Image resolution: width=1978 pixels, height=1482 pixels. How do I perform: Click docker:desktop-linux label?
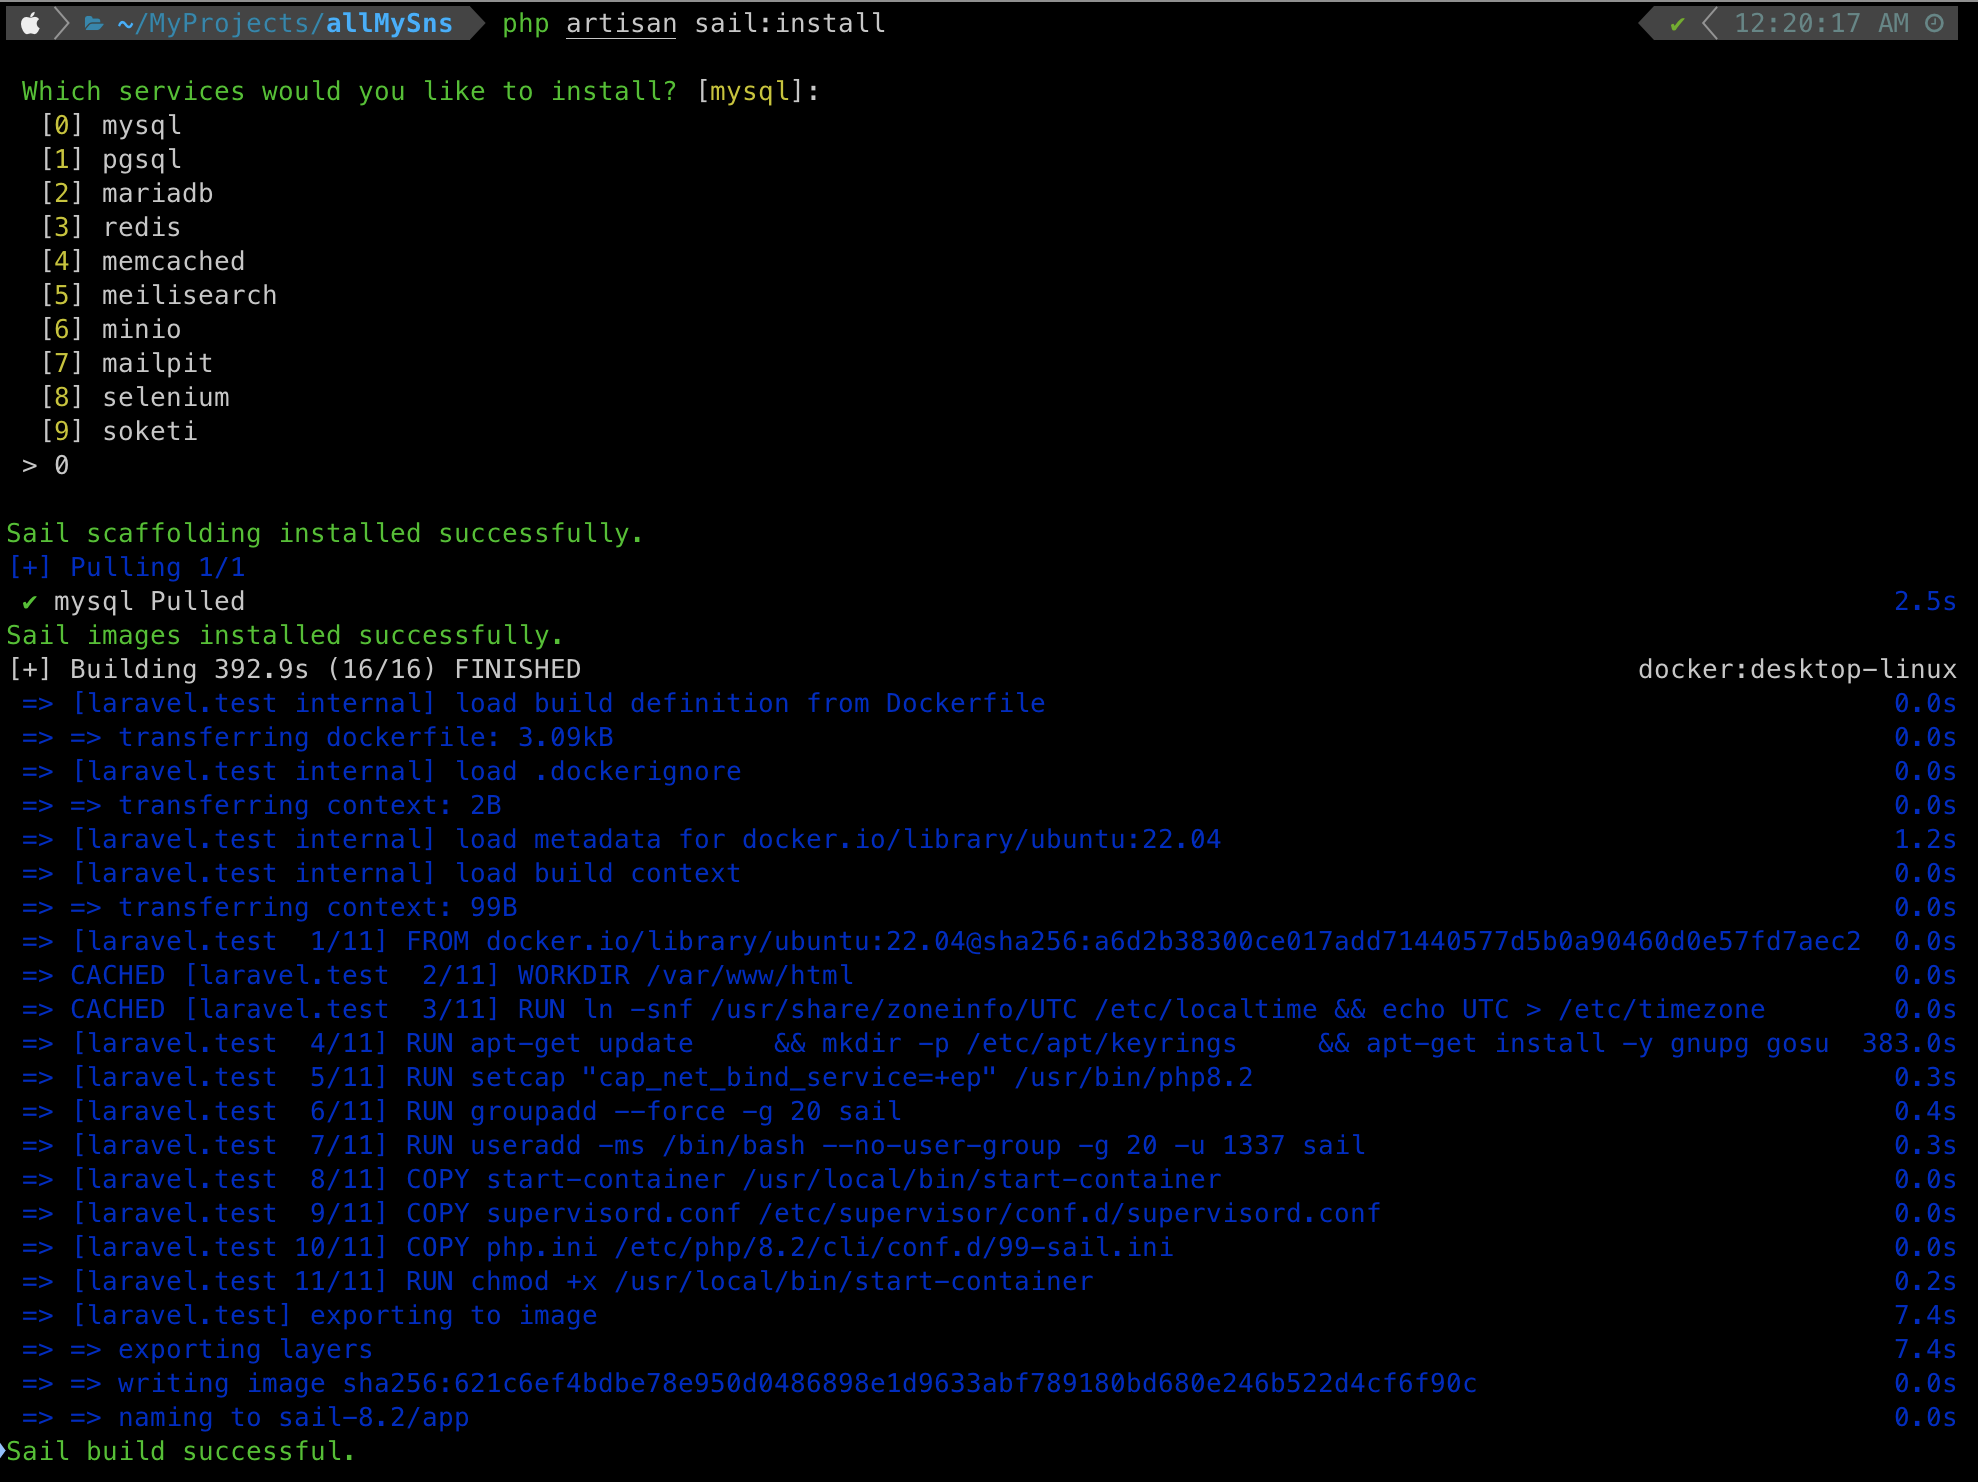tap(1796, 669)
